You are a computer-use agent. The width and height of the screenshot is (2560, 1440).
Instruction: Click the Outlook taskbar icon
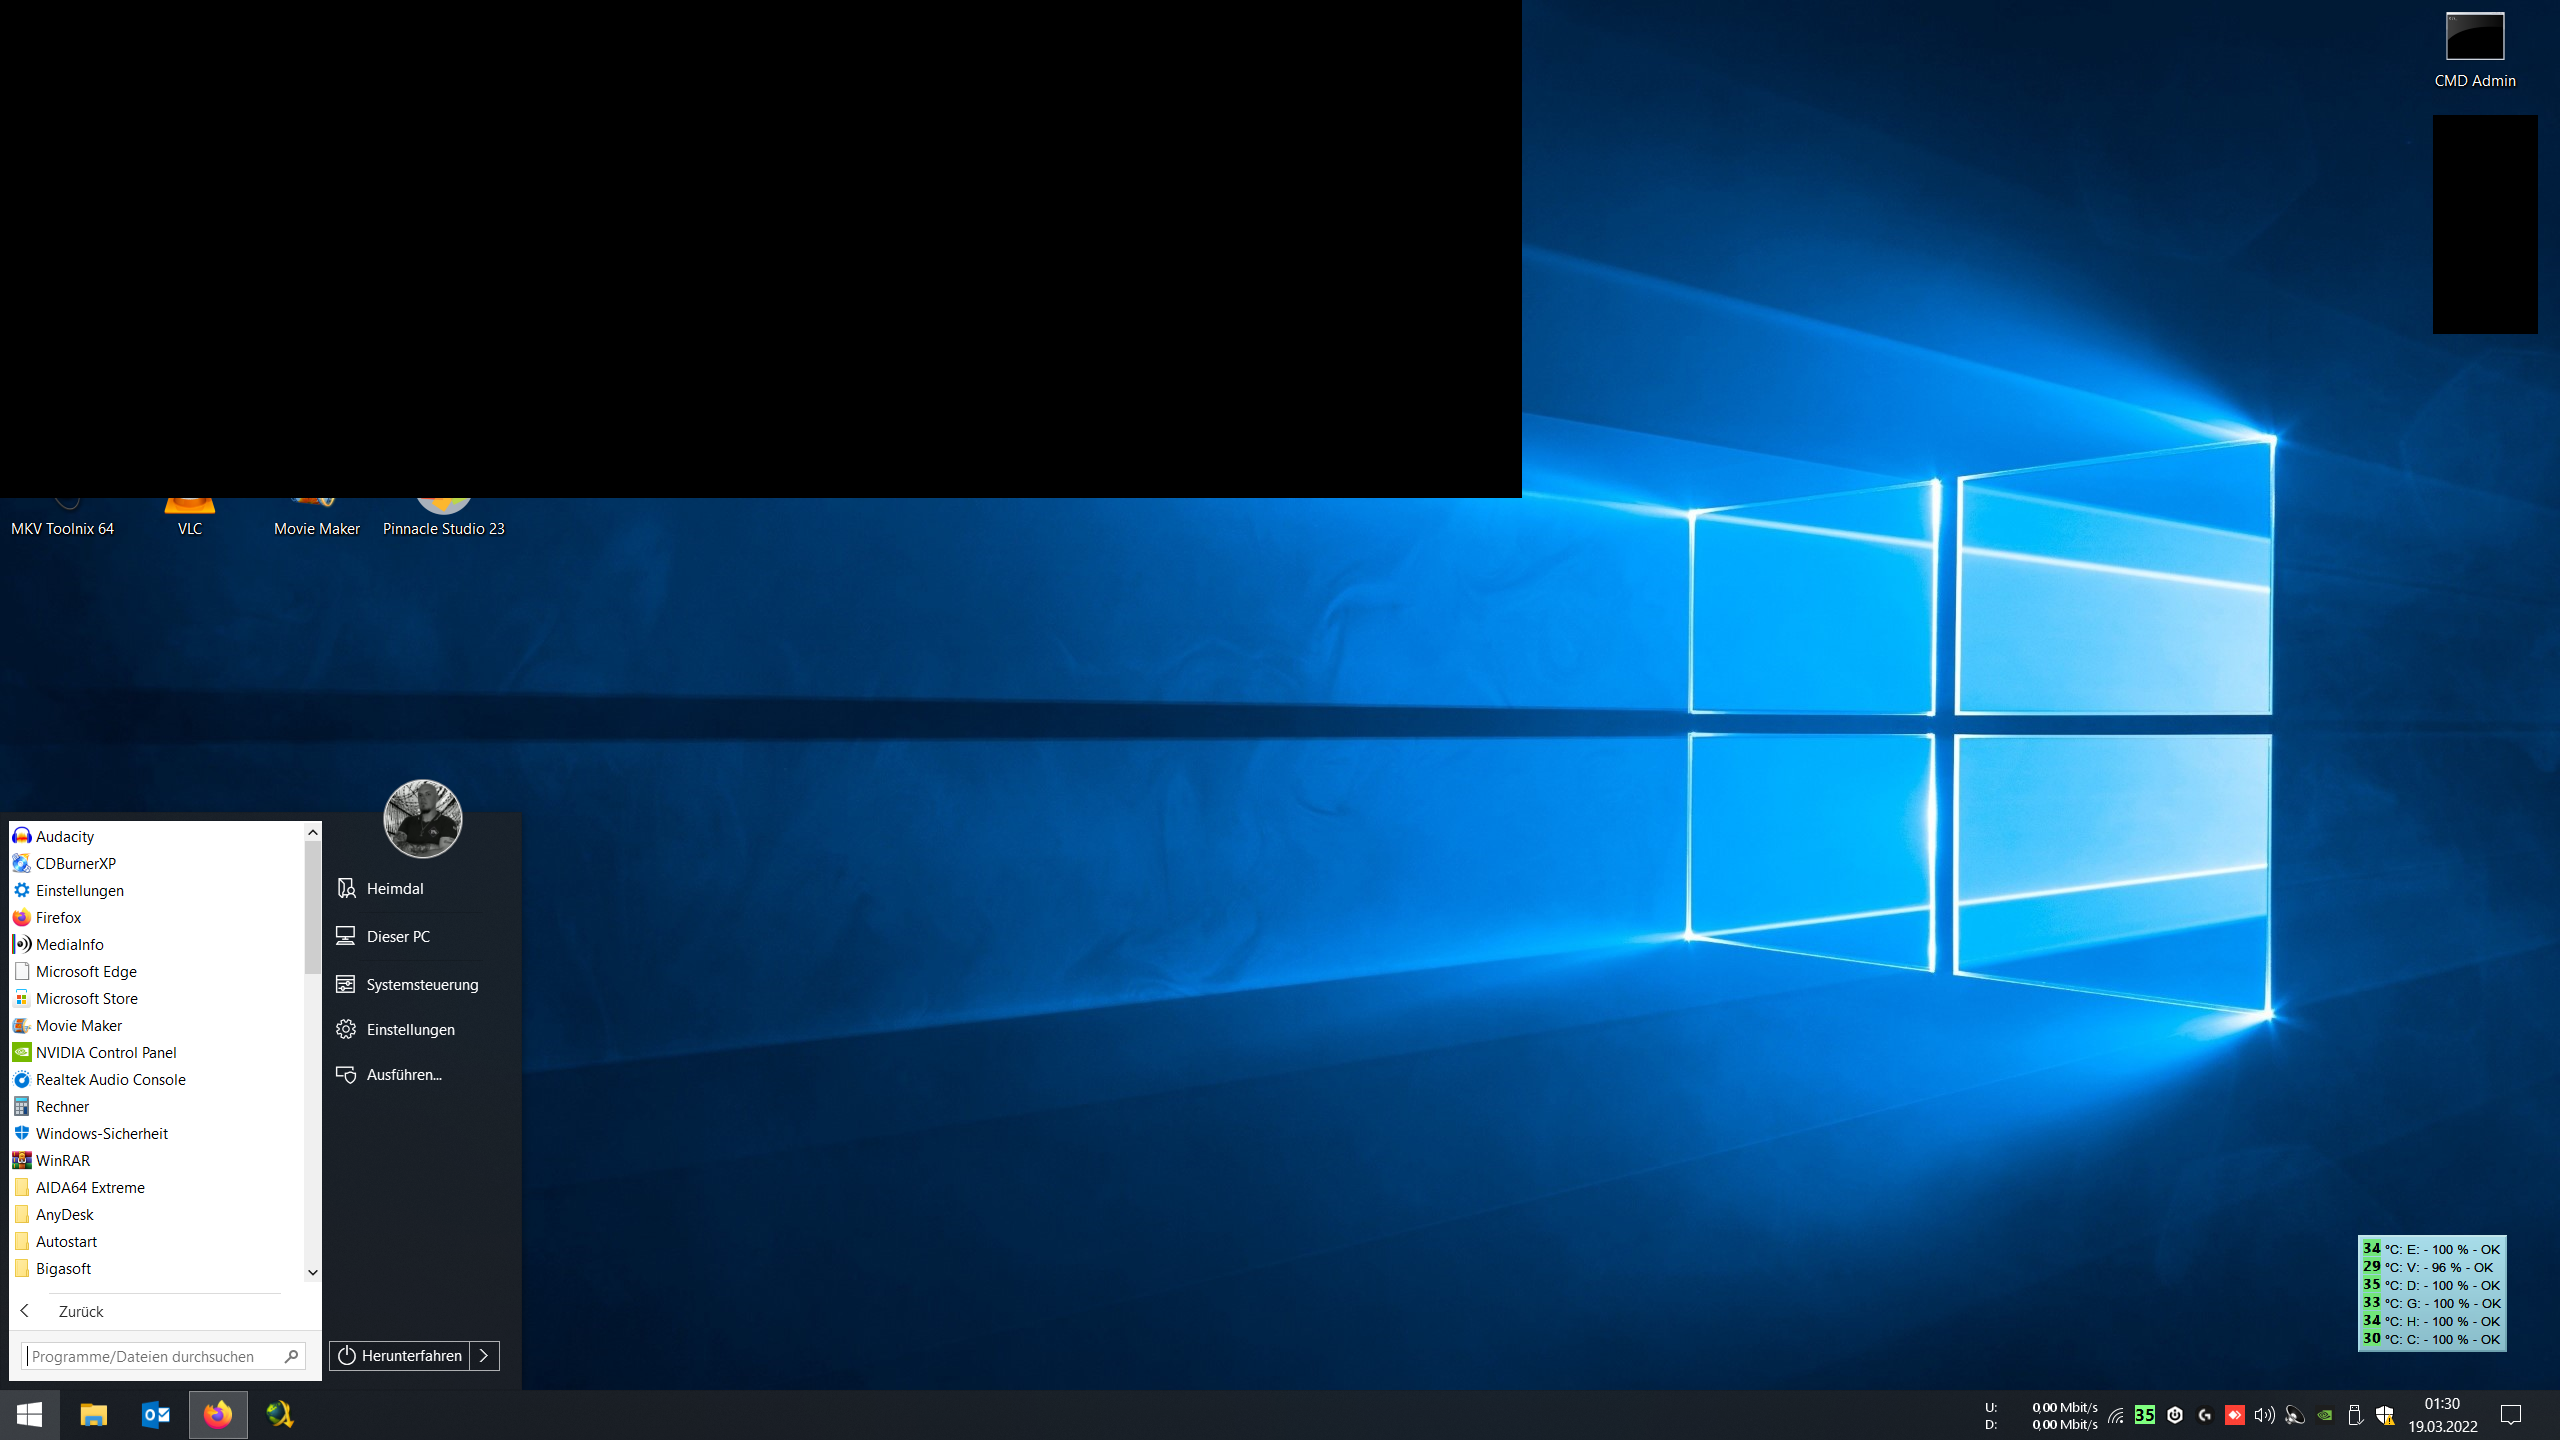click(156, 1414)
